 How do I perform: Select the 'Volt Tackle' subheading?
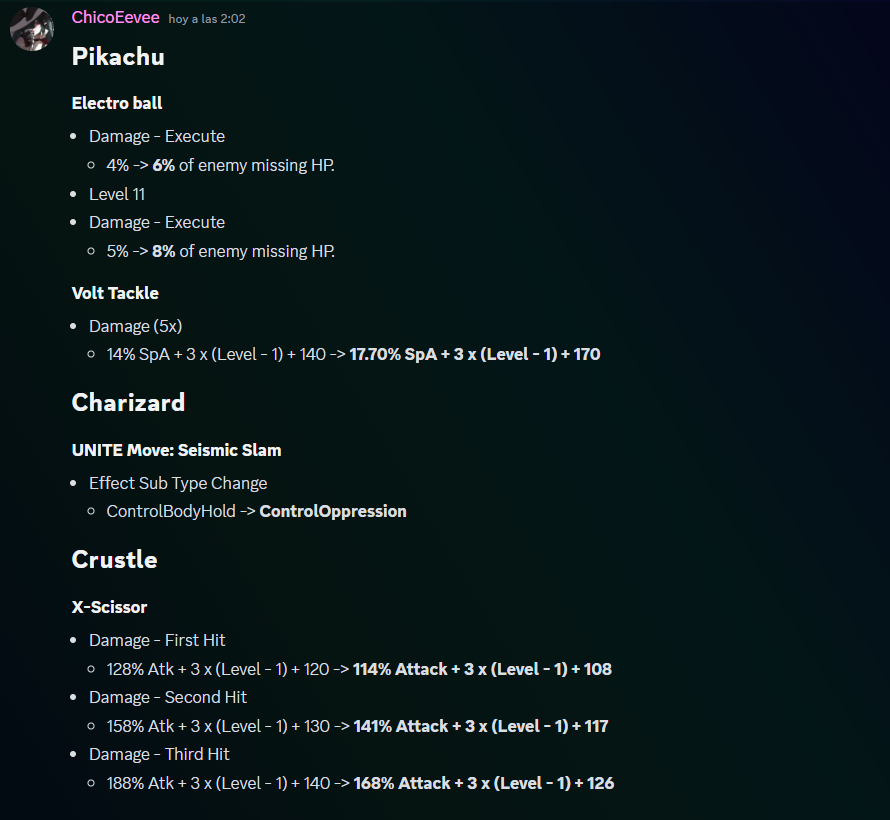115,293
